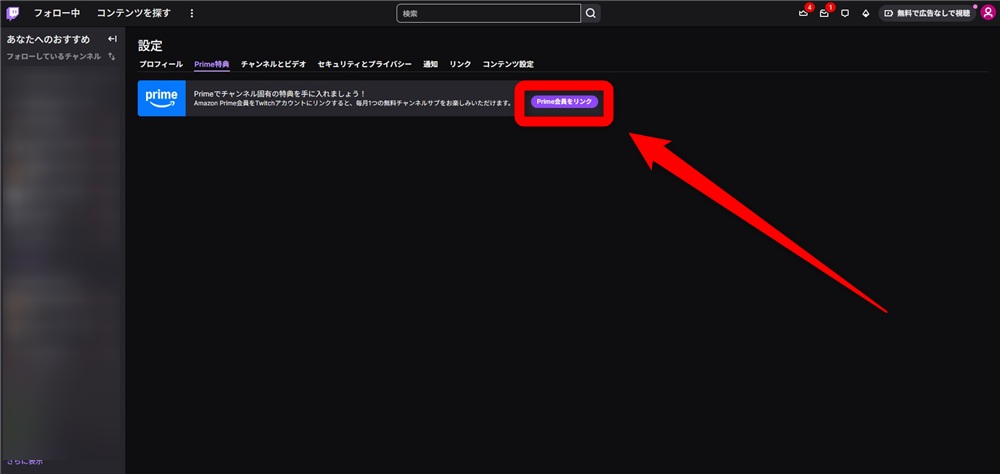Open the Twitch home logo
Viewport: 1000px width, 474px height.
point(13,13)
